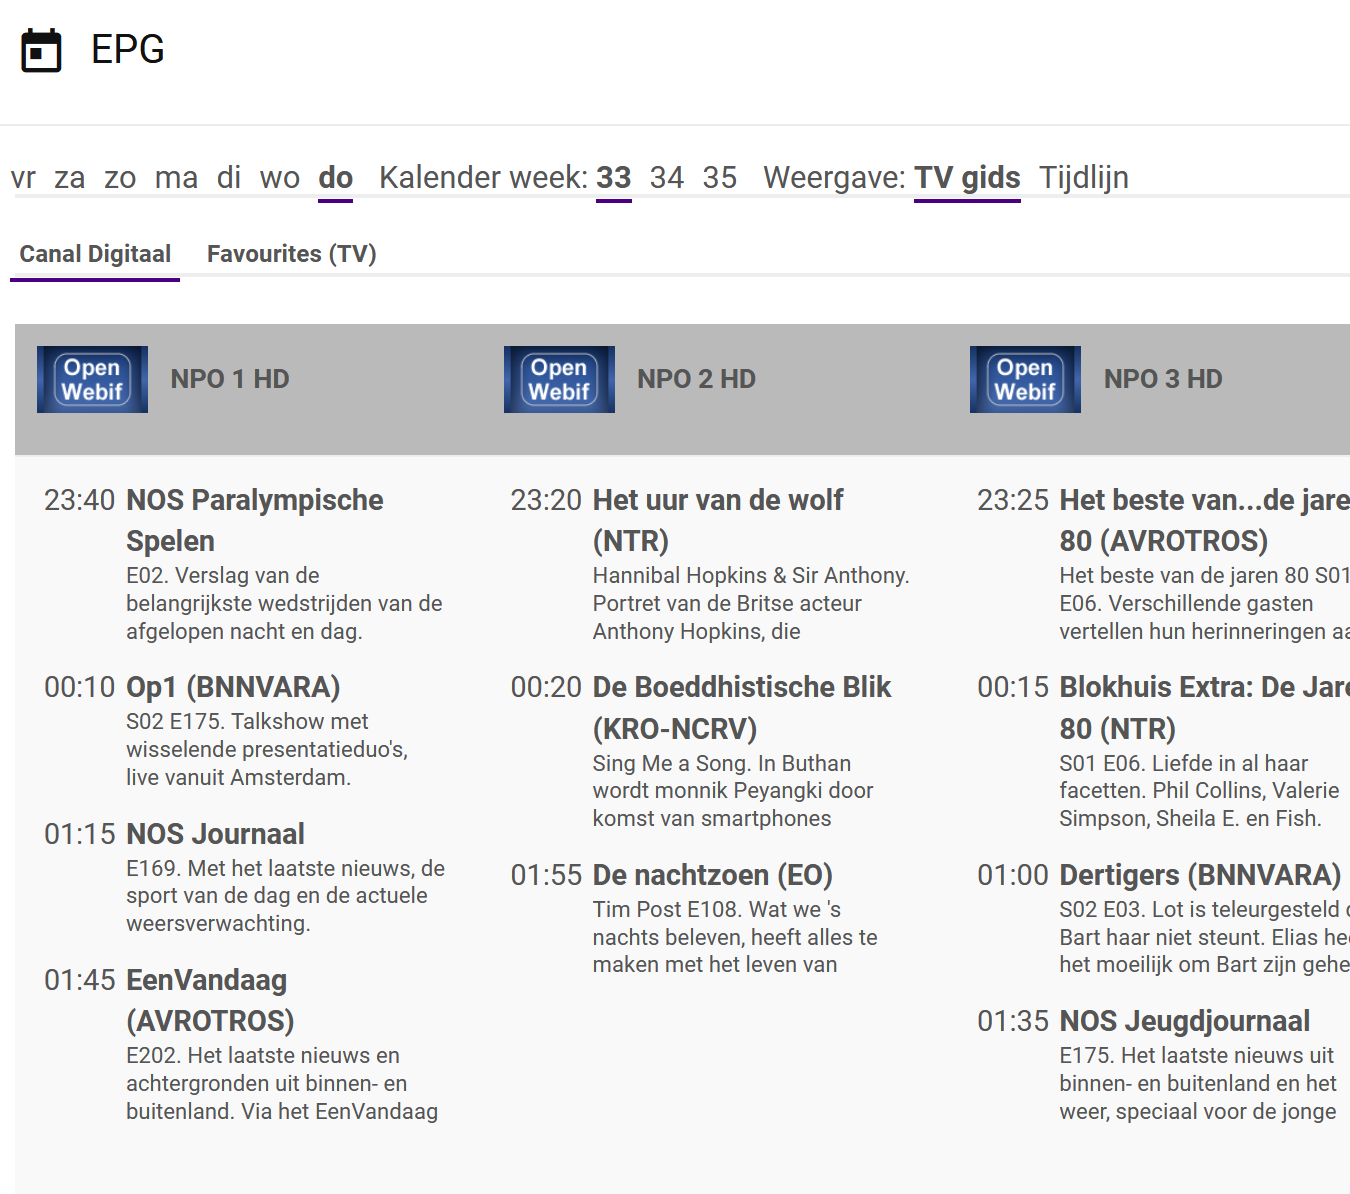Click the 'Kalender week:' label
Viewport: 1350px width, 1194px height.
click(483, 178)
